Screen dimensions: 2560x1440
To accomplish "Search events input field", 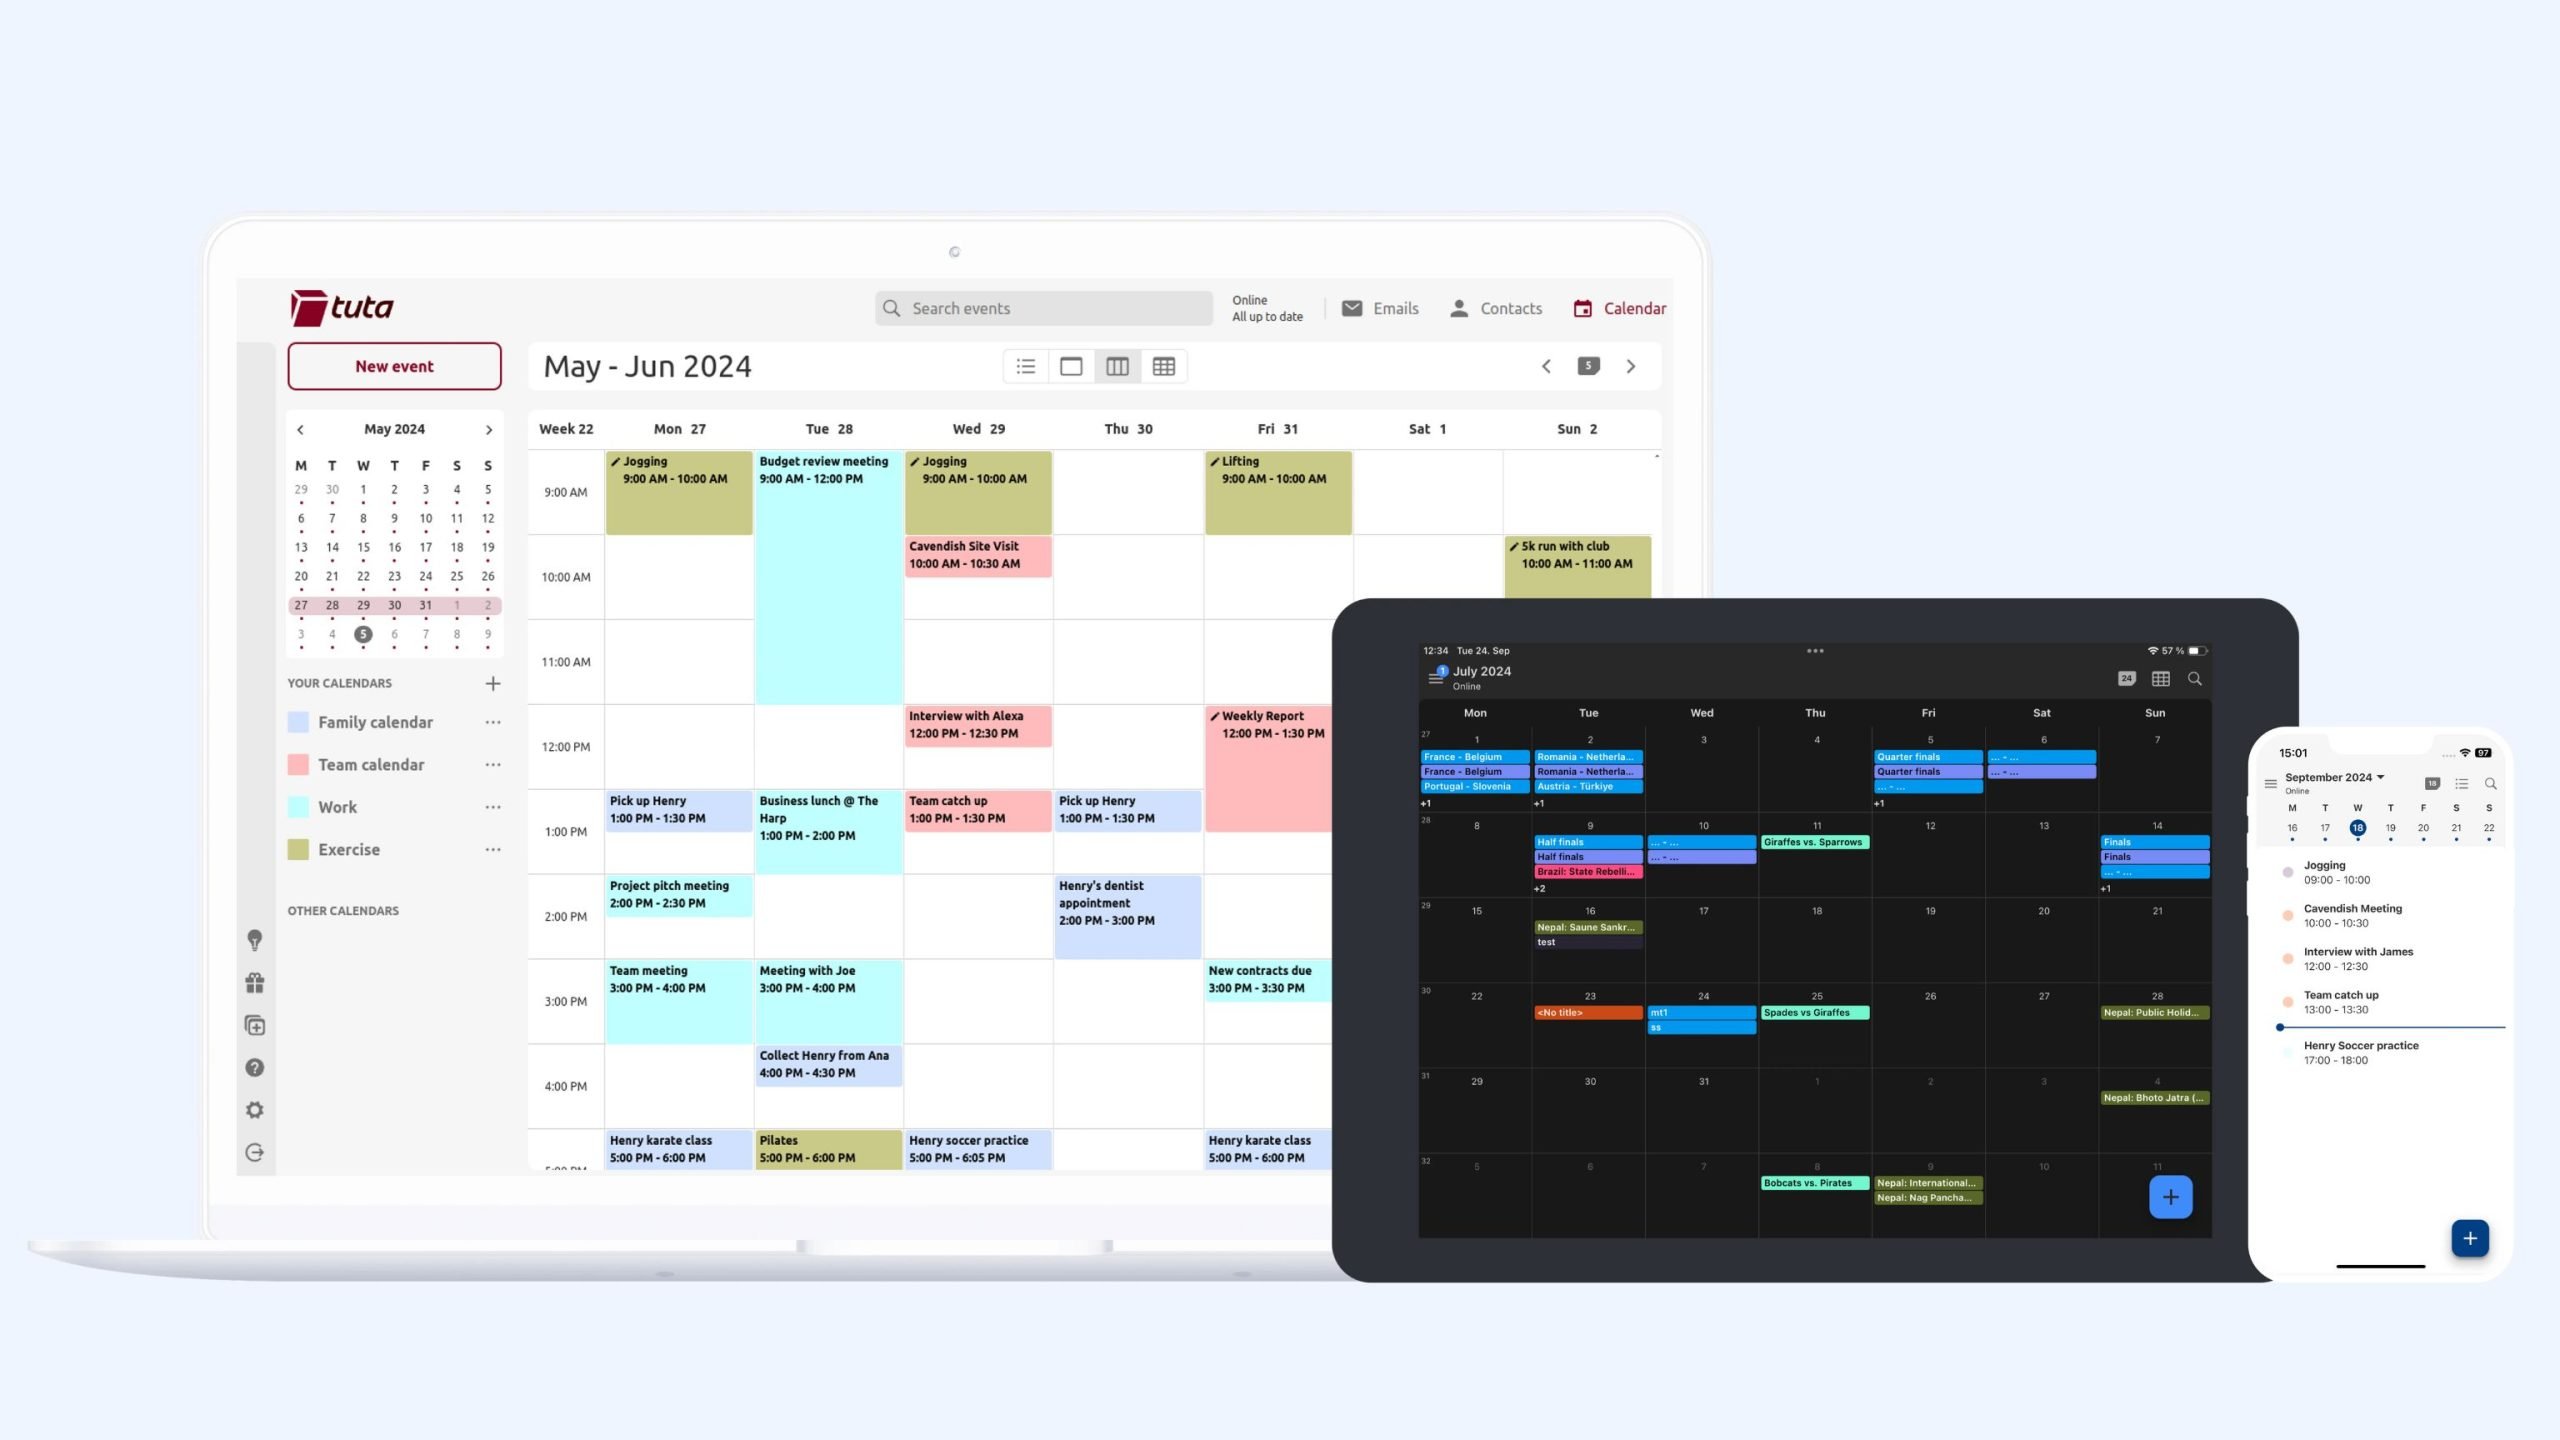I will click(x=1043, y=308).
